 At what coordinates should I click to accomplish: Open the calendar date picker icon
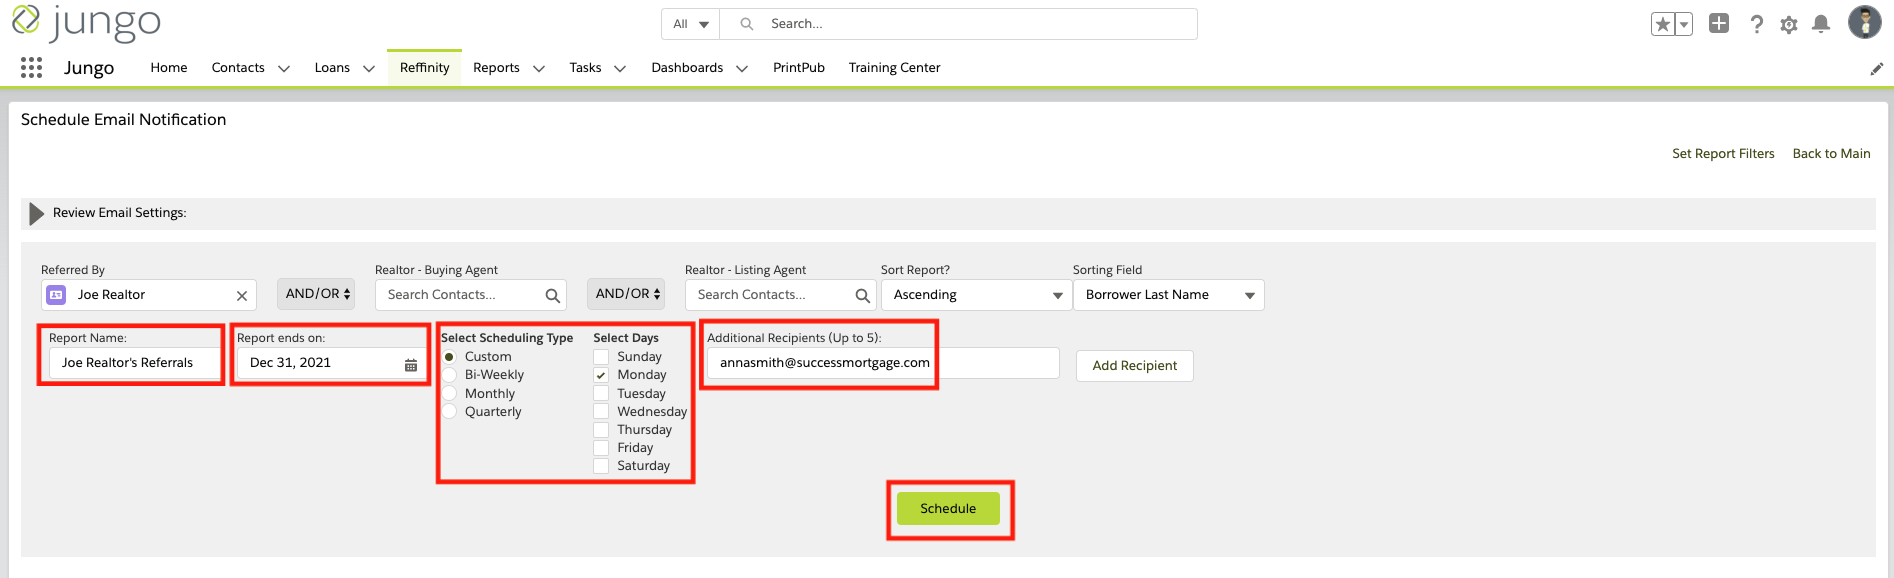[410, 364]
